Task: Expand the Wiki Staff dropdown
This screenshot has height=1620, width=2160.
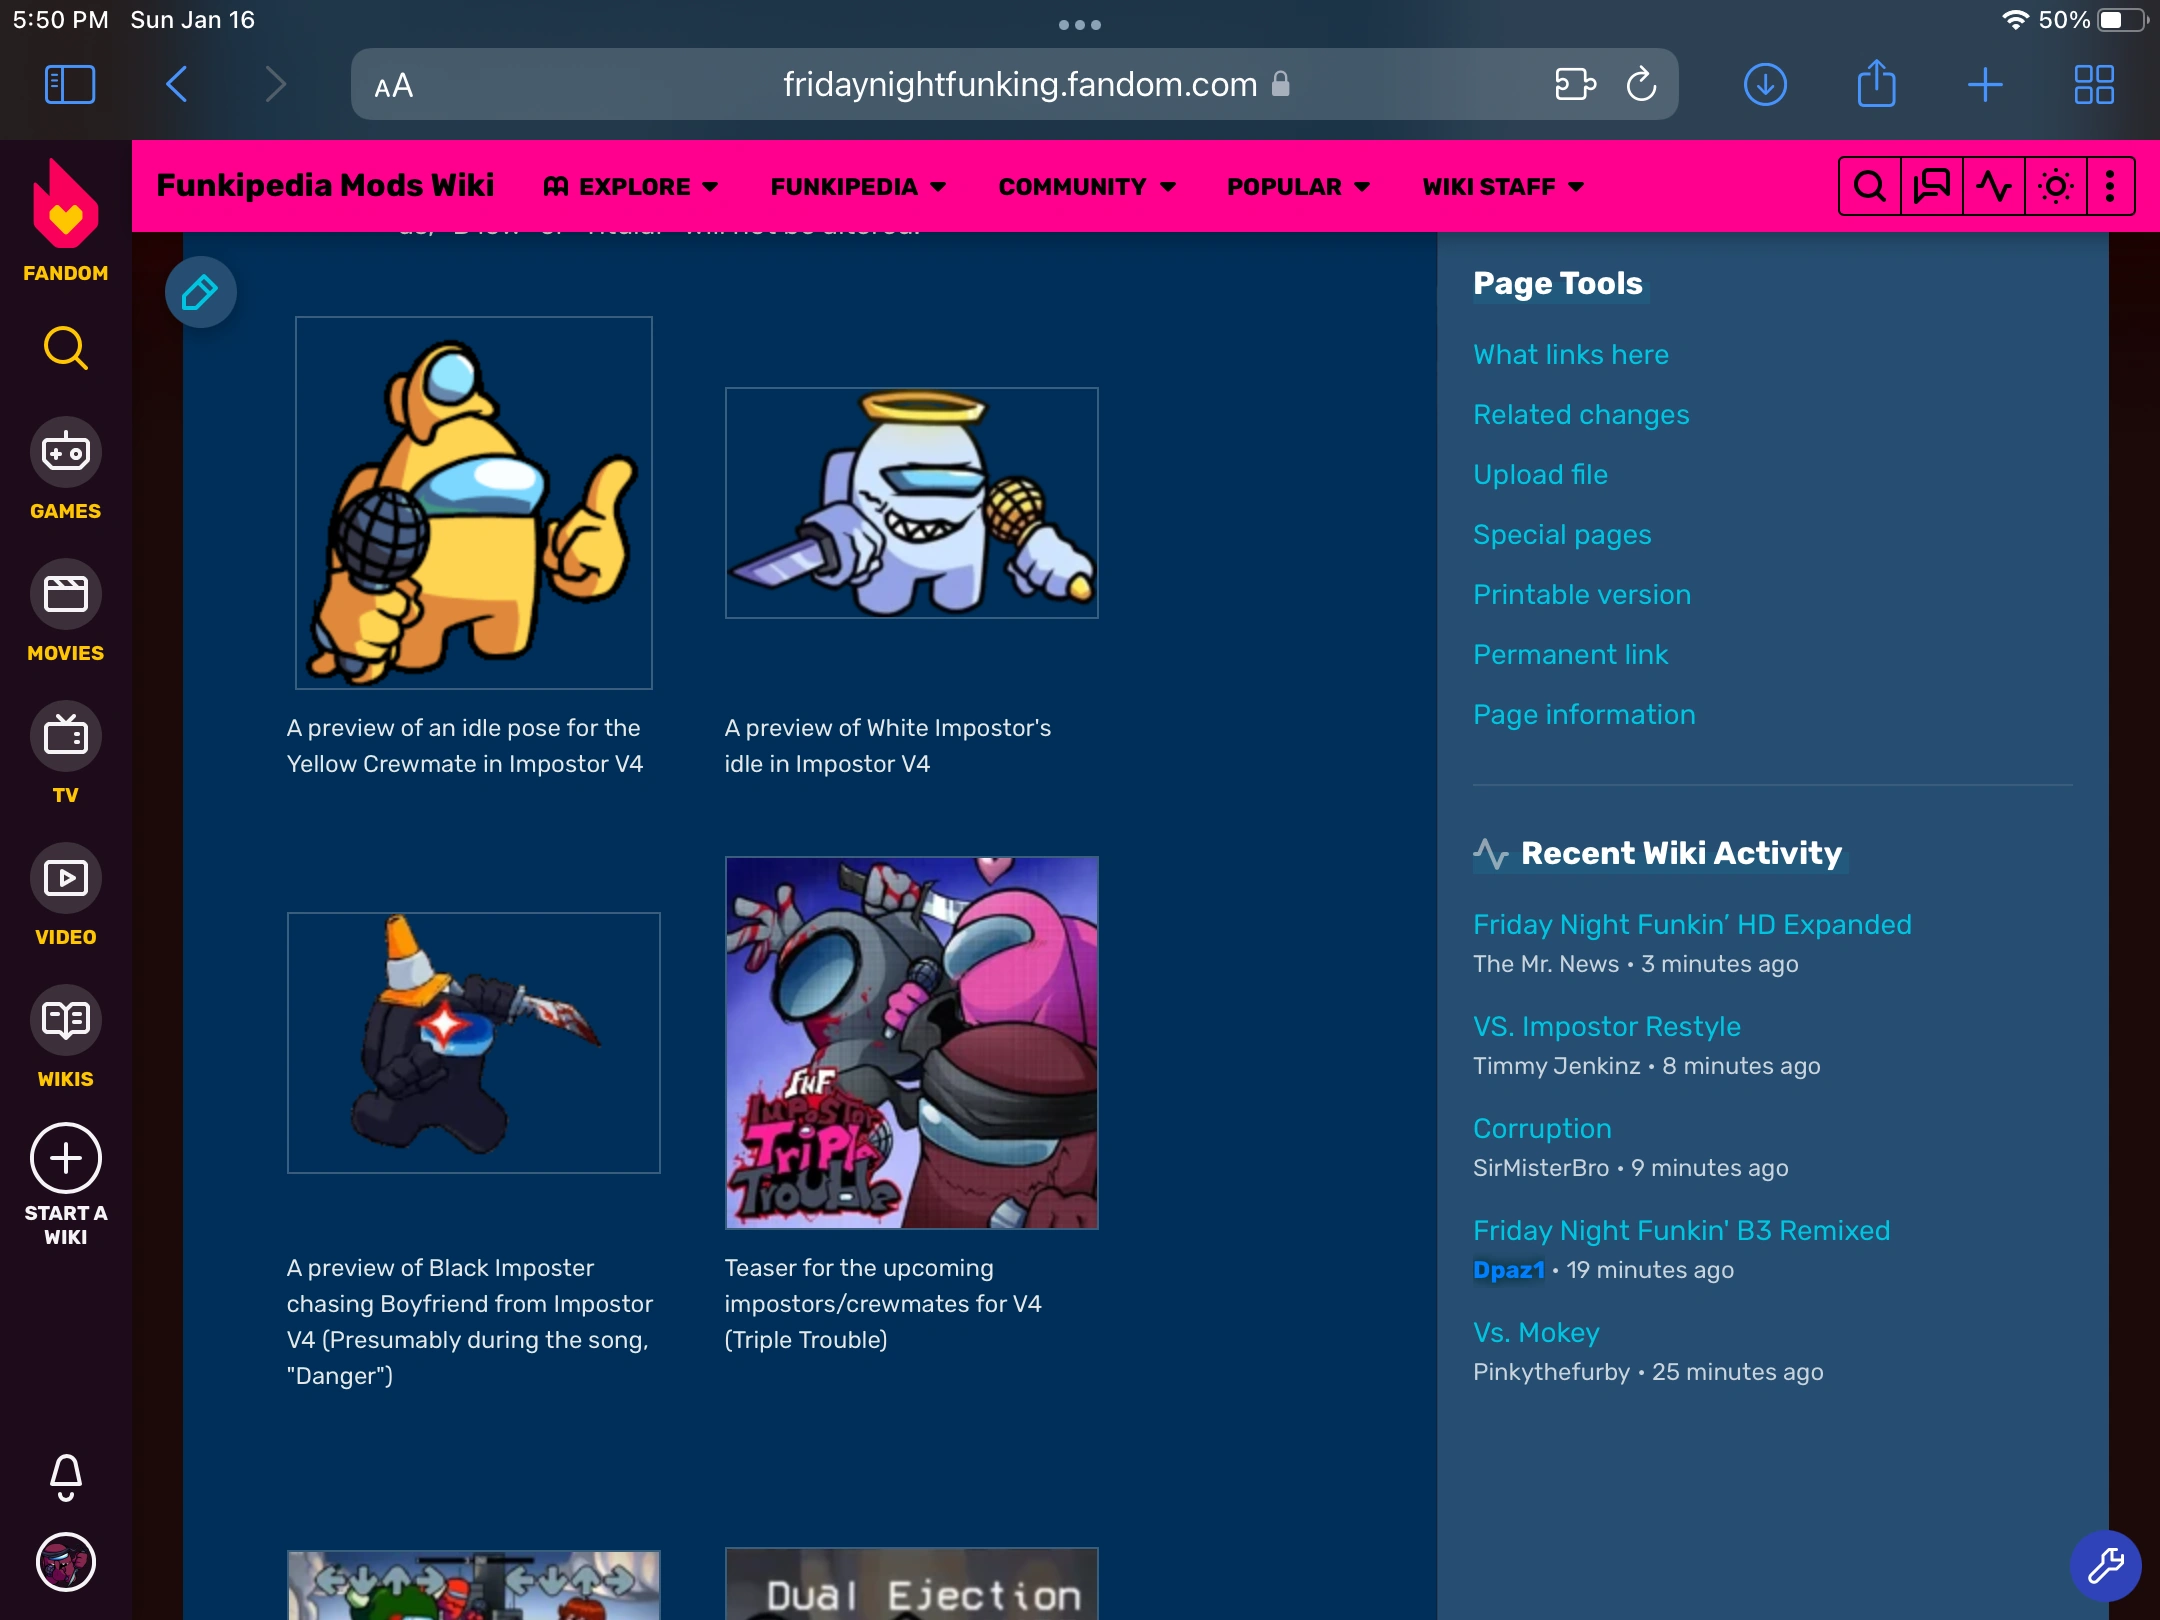Action: [x=1503, y=187]
